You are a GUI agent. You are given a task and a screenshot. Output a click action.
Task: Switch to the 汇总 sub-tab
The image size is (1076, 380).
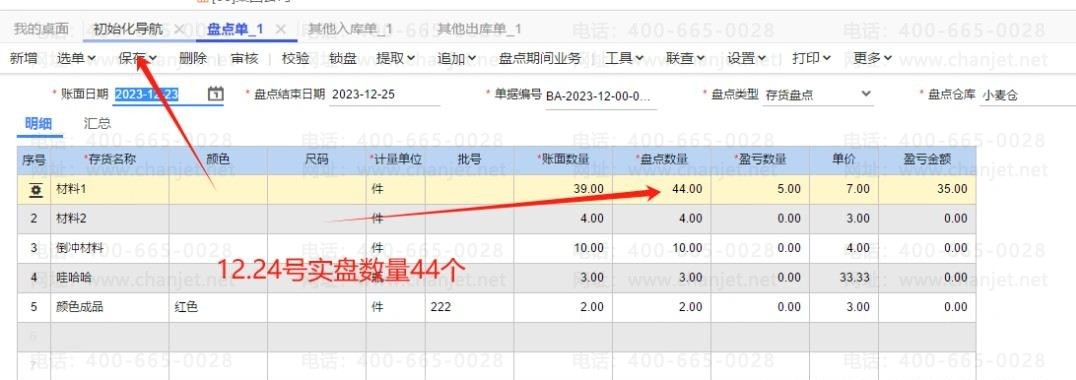click(x=97, y=123)
